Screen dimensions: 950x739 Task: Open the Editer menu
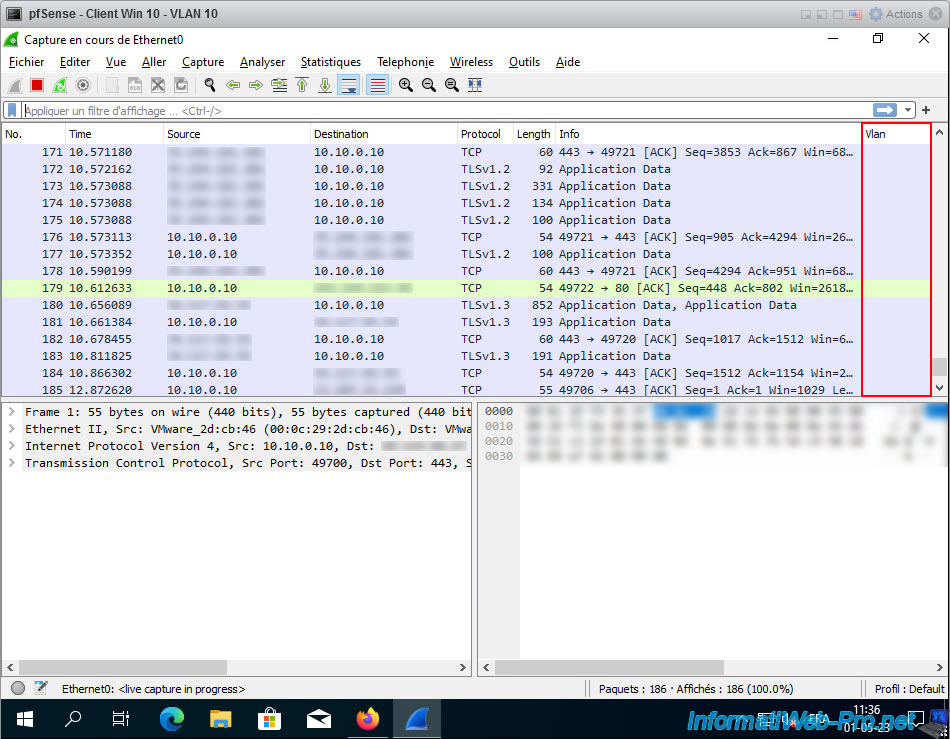coord(75,62)
